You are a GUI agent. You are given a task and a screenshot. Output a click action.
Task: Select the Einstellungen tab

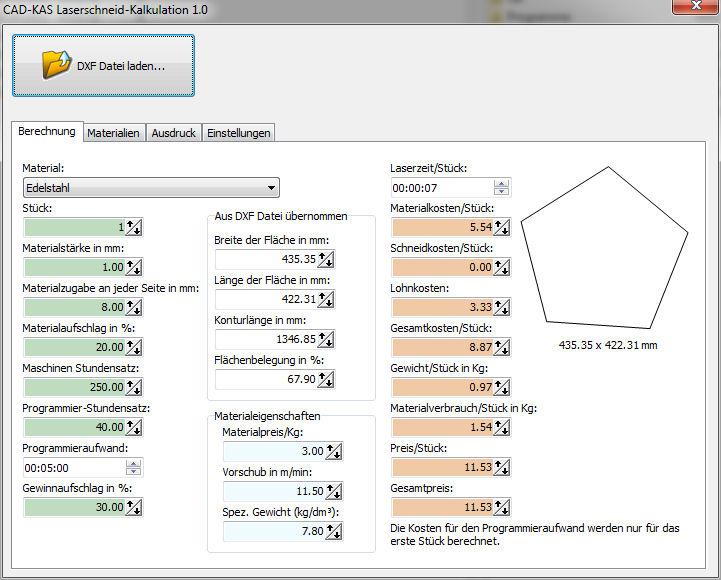[238, 133]
